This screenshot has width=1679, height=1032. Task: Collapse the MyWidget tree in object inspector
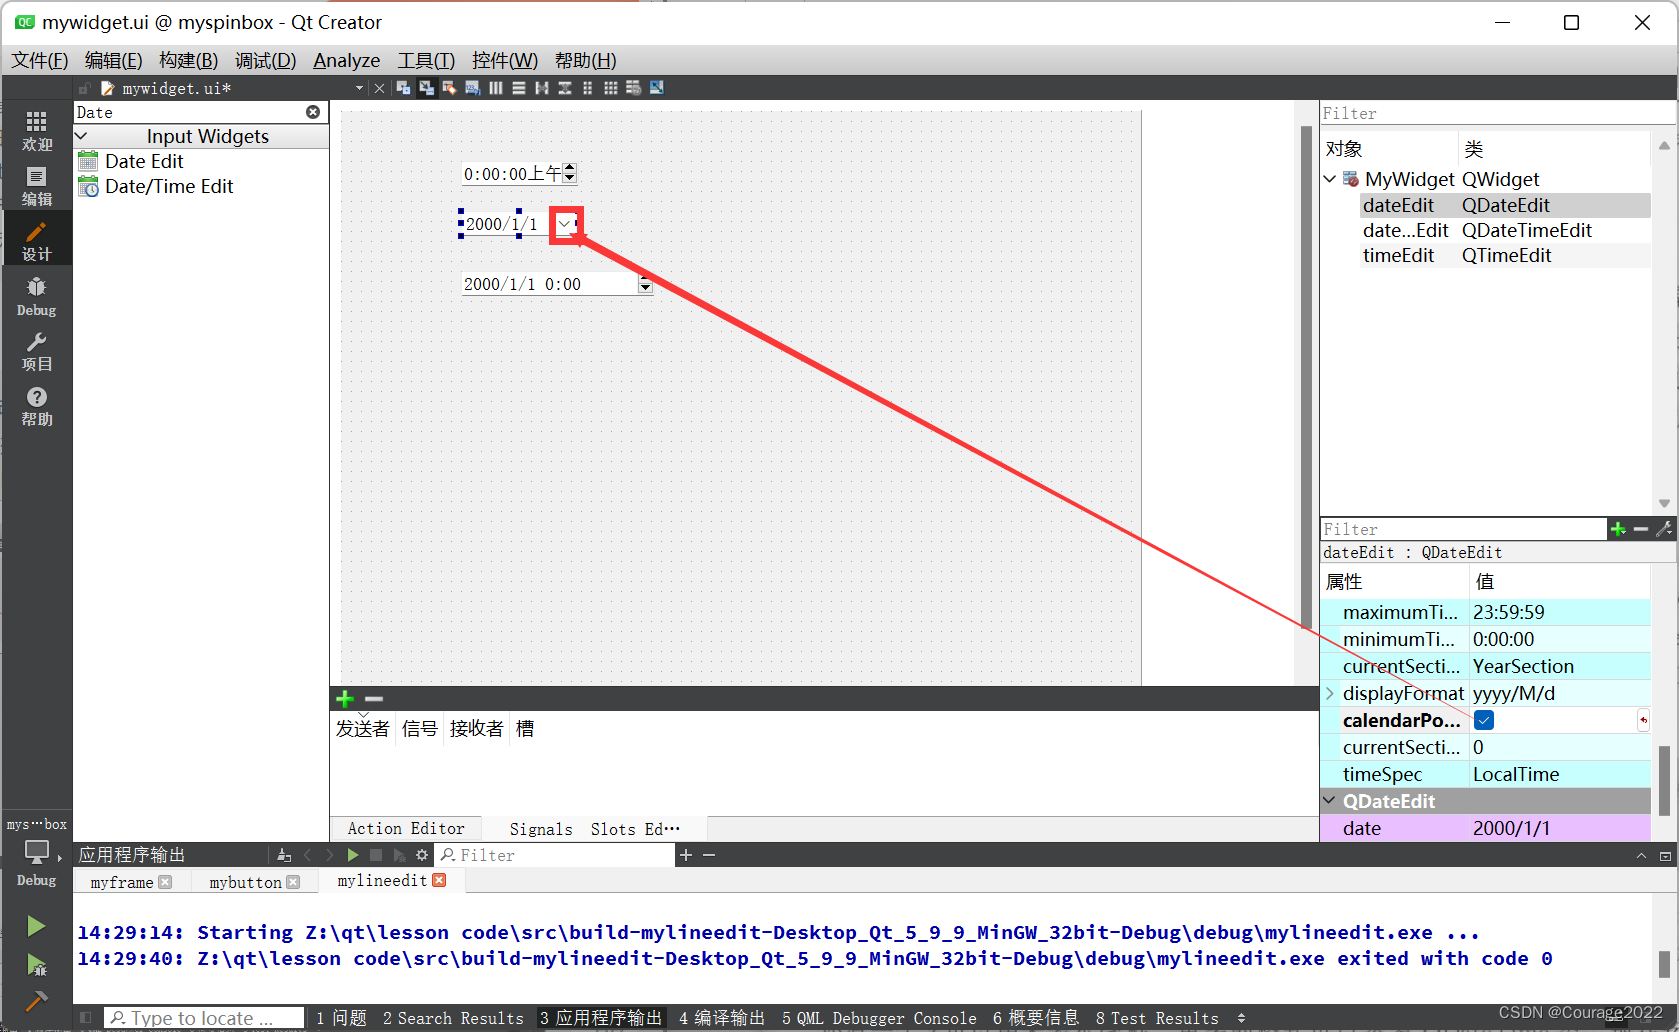pyautogui.click(x=1330, y=179)
